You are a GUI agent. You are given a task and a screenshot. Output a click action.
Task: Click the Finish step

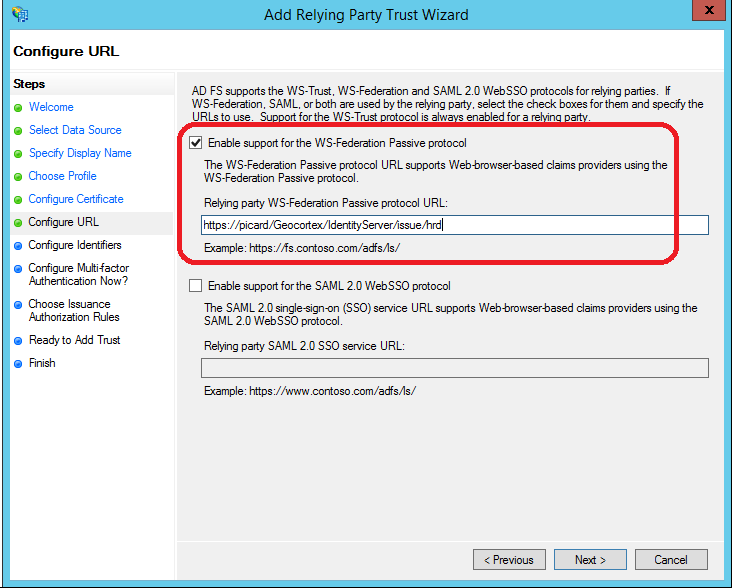(42, 363)
